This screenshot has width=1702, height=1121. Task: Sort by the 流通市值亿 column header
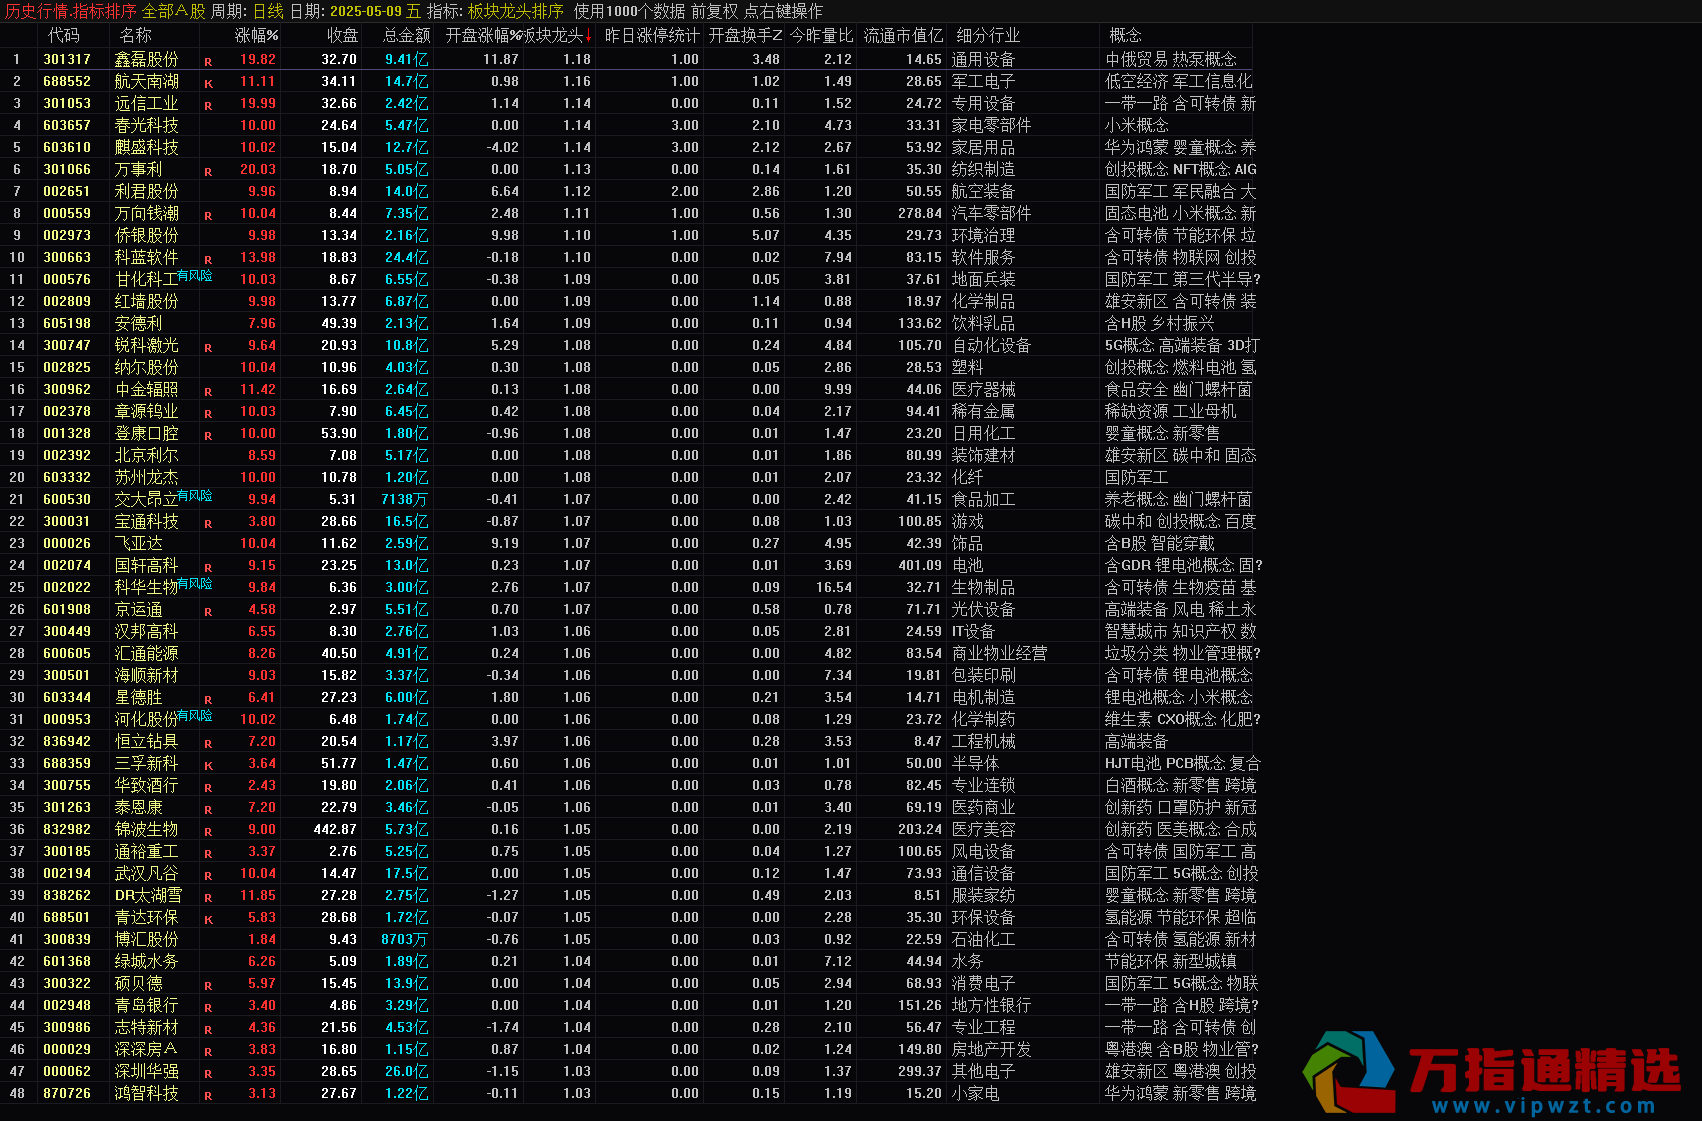(903, 35)
